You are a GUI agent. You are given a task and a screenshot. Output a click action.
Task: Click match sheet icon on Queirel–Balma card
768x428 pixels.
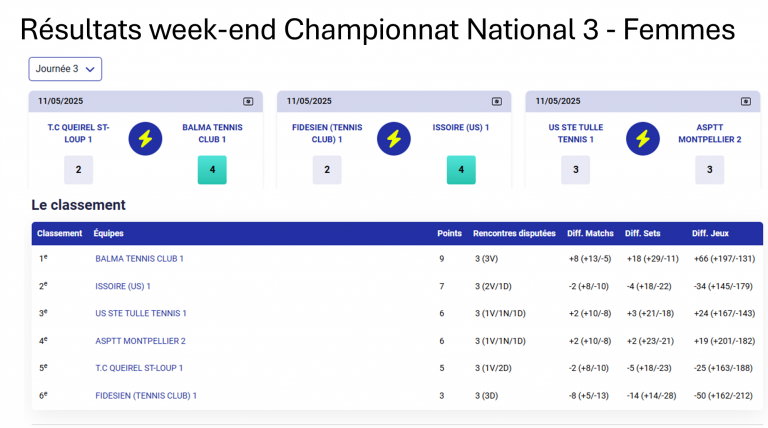pyautogui.click(x=248, y=101)
